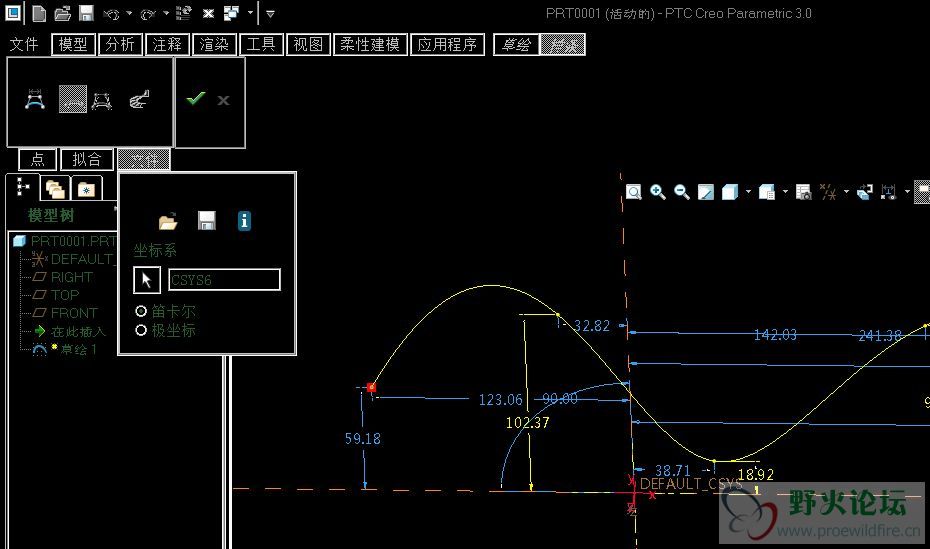Open coordinates file folder icon
930x549 pixels.
[x=168, y=222]
